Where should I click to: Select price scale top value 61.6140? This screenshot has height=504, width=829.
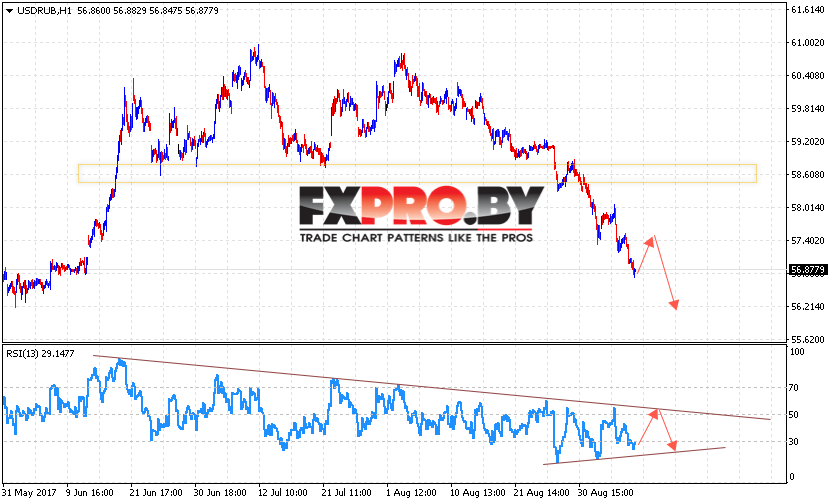[x=807, y=10]
